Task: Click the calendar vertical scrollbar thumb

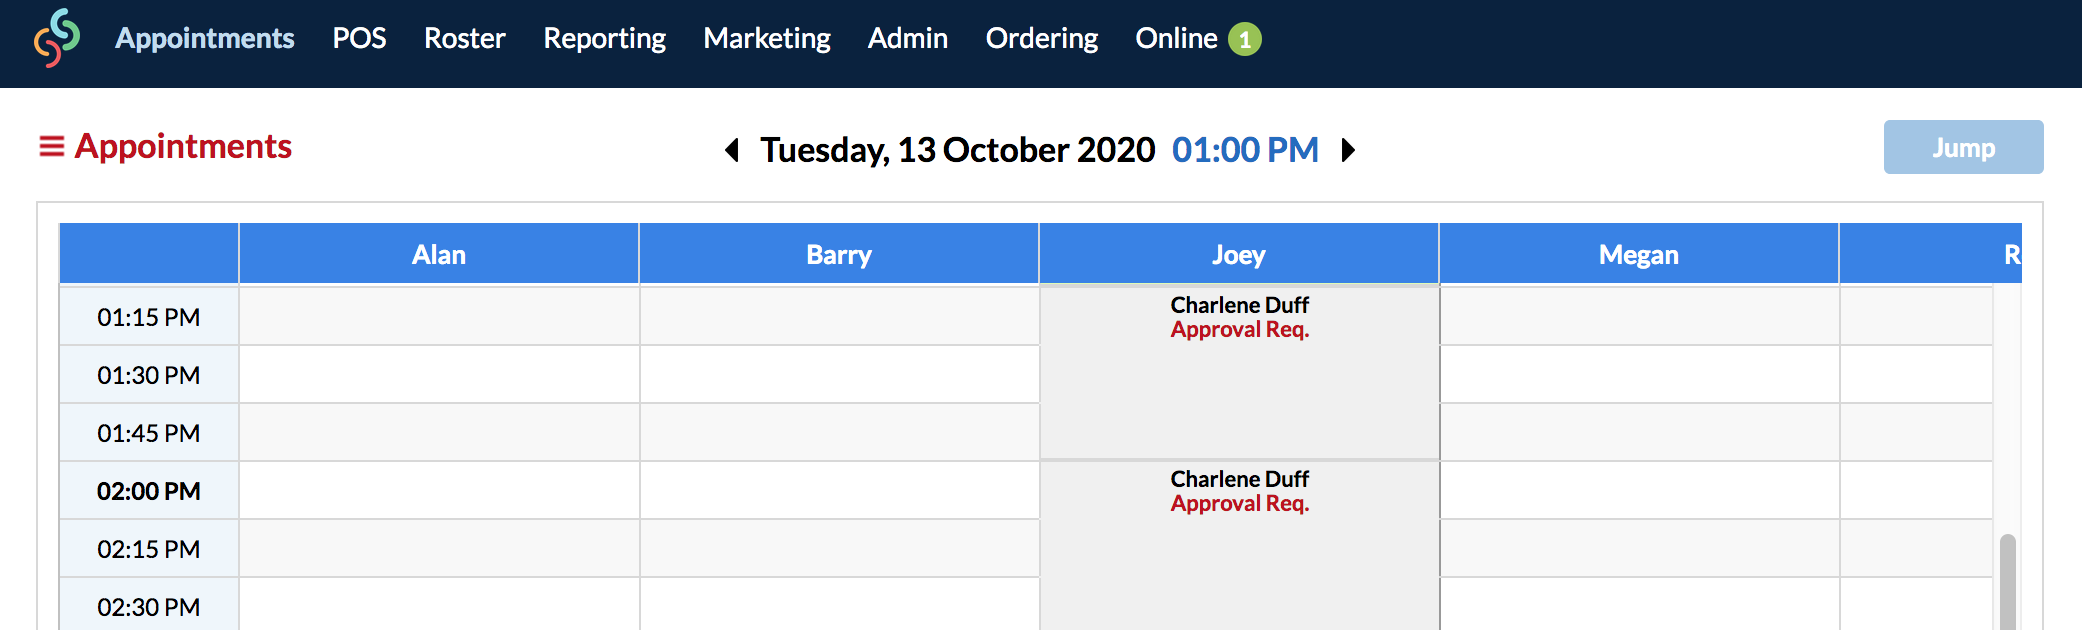Action: pos(2007,582)
